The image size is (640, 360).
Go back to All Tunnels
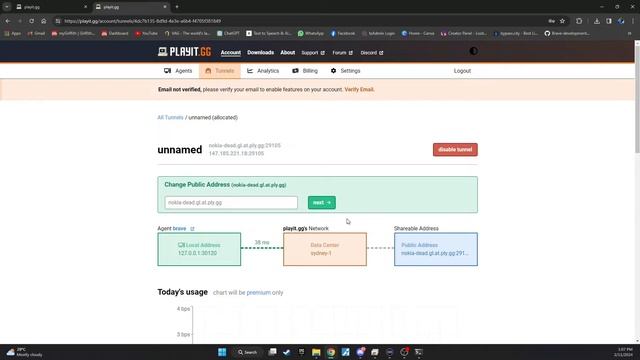170,118
